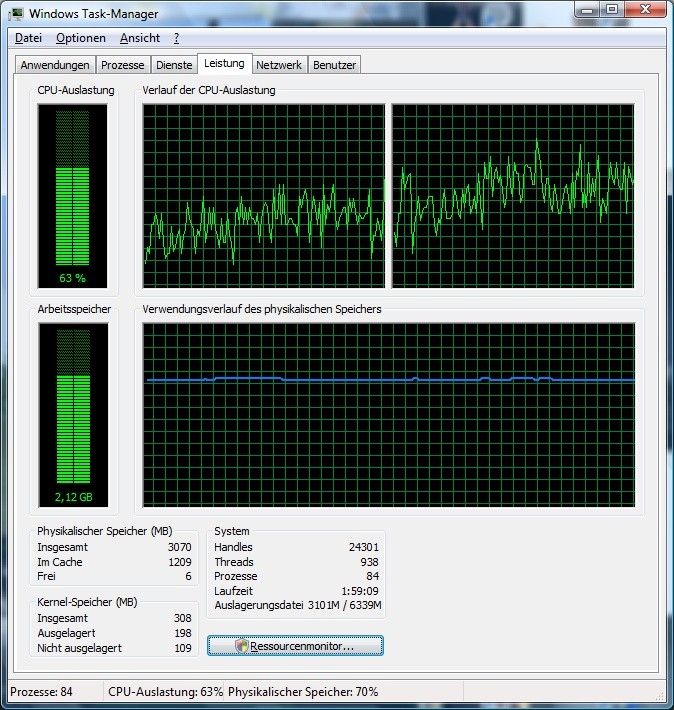Screen dimensions: 674x710
Task: Open the ? help menu
Action: point(176,38)
